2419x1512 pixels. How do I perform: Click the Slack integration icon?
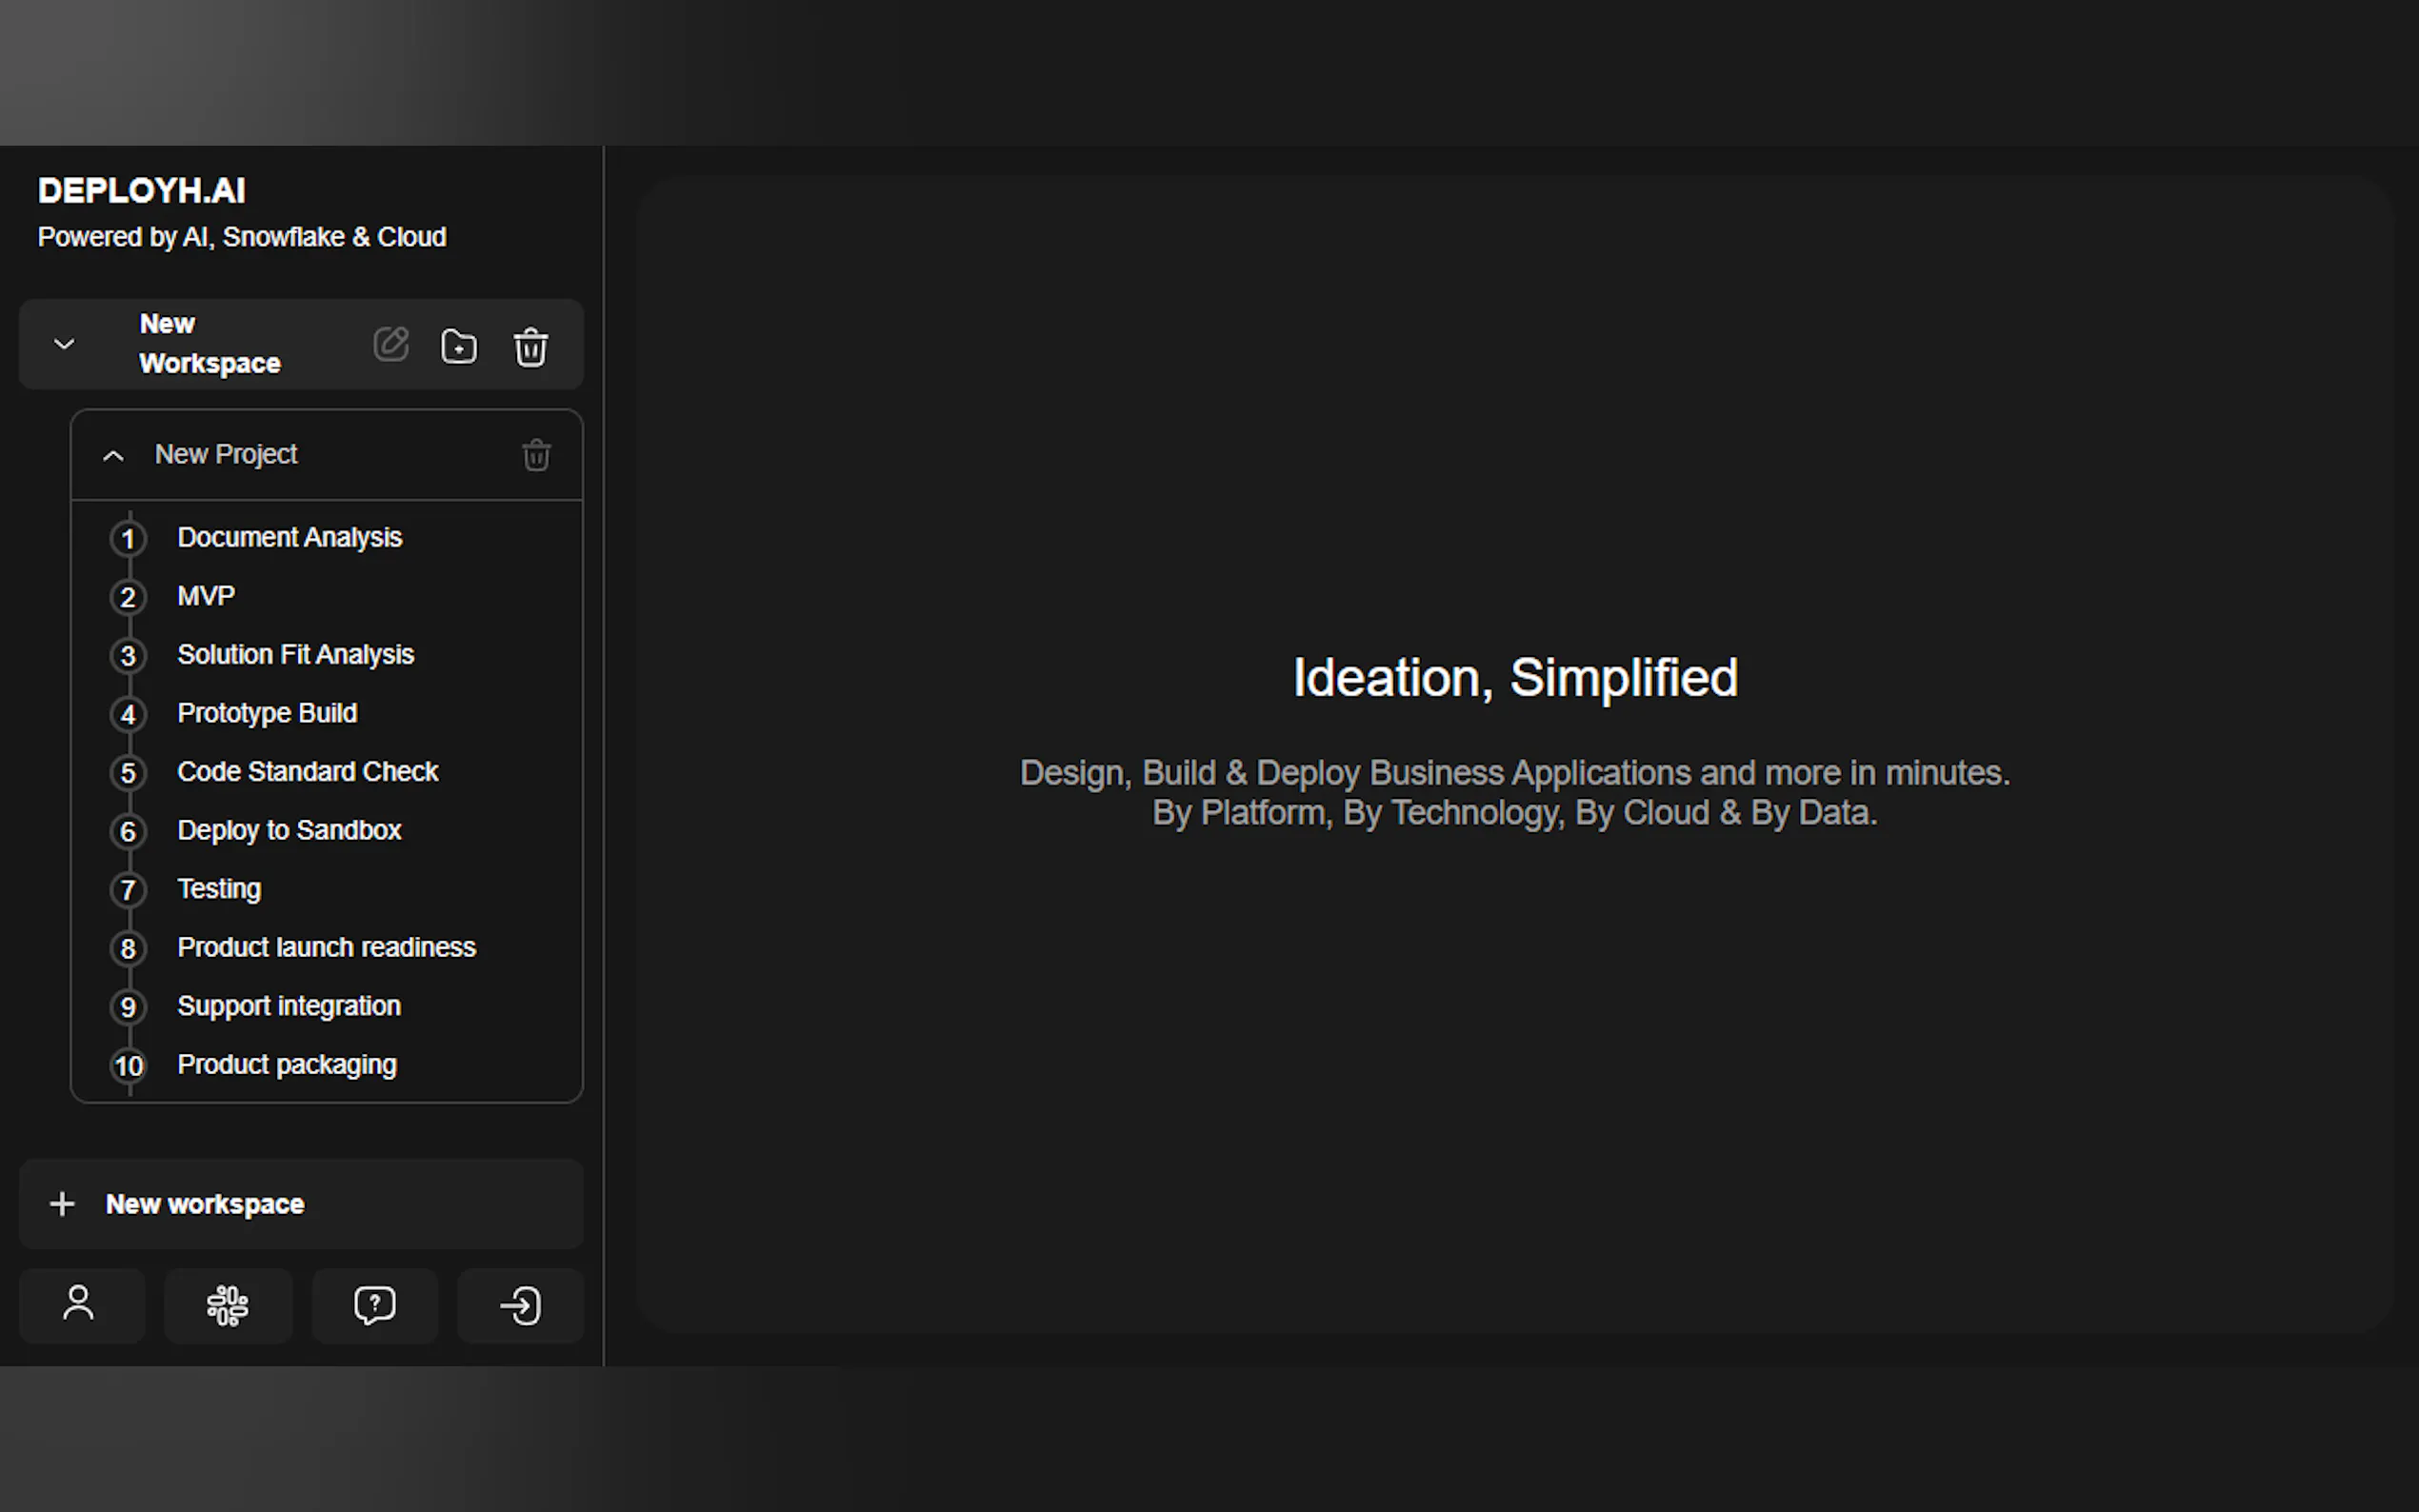(228, 1305)
